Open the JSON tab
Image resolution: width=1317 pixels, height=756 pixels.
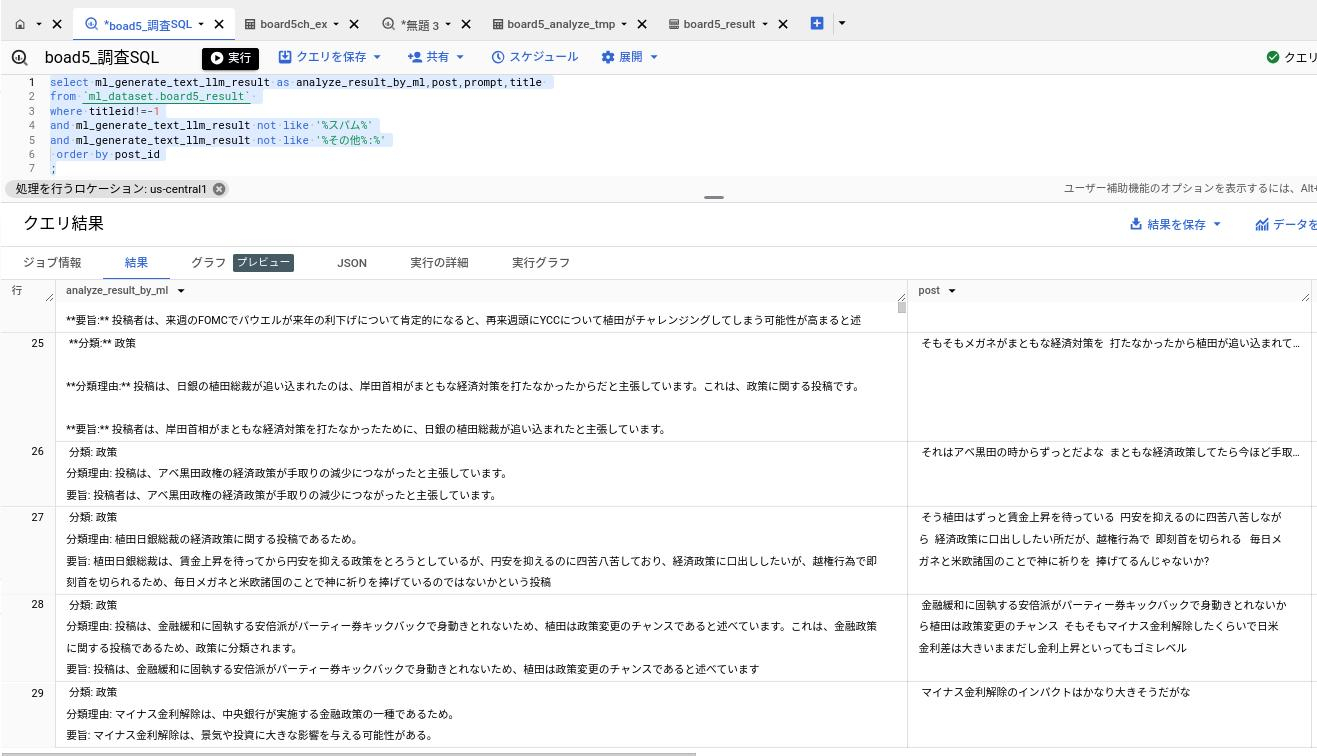352,262
